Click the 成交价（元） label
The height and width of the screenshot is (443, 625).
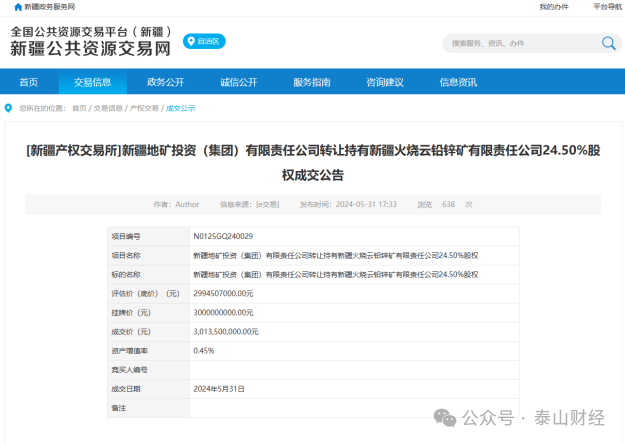click(131, 332)
